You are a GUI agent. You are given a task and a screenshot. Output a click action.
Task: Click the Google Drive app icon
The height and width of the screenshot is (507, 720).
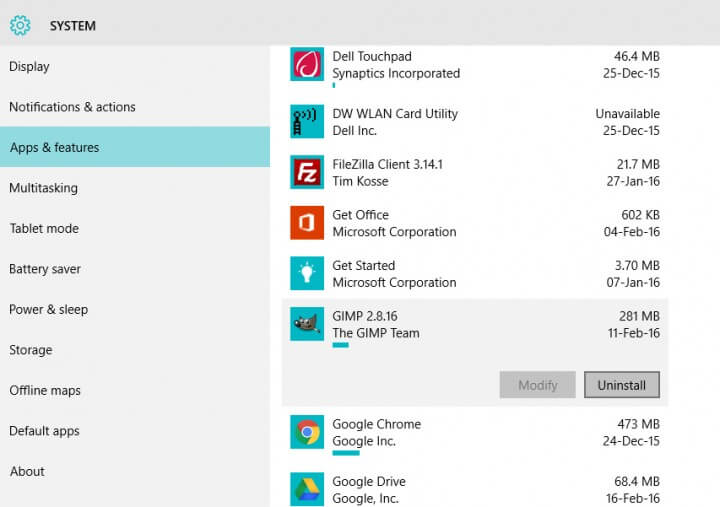307,489
